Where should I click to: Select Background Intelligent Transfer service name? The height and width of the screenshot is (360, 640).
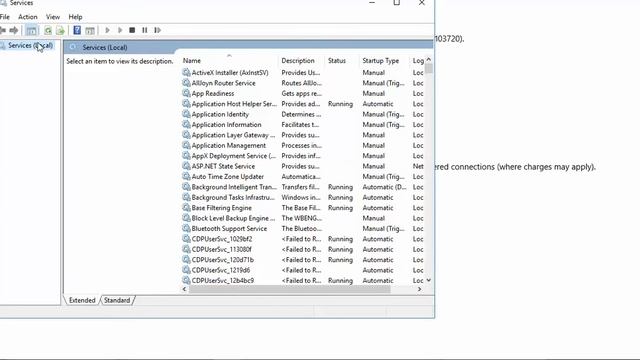[x=234, y=187]
